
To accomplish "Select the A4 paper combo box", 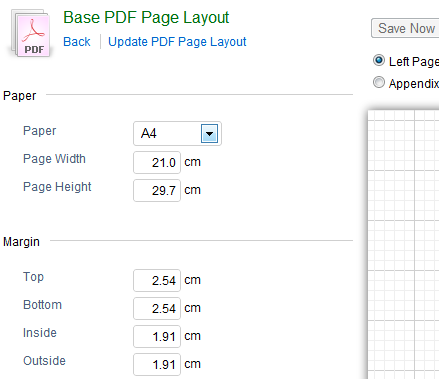I will [x=177, y=134].
